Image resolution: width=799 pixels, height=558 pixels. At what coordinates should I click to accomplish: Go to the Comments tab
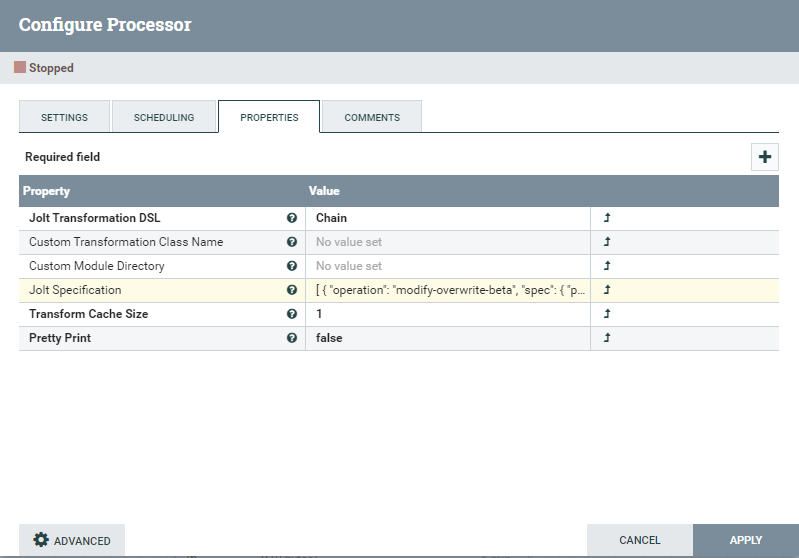[372, 117]
